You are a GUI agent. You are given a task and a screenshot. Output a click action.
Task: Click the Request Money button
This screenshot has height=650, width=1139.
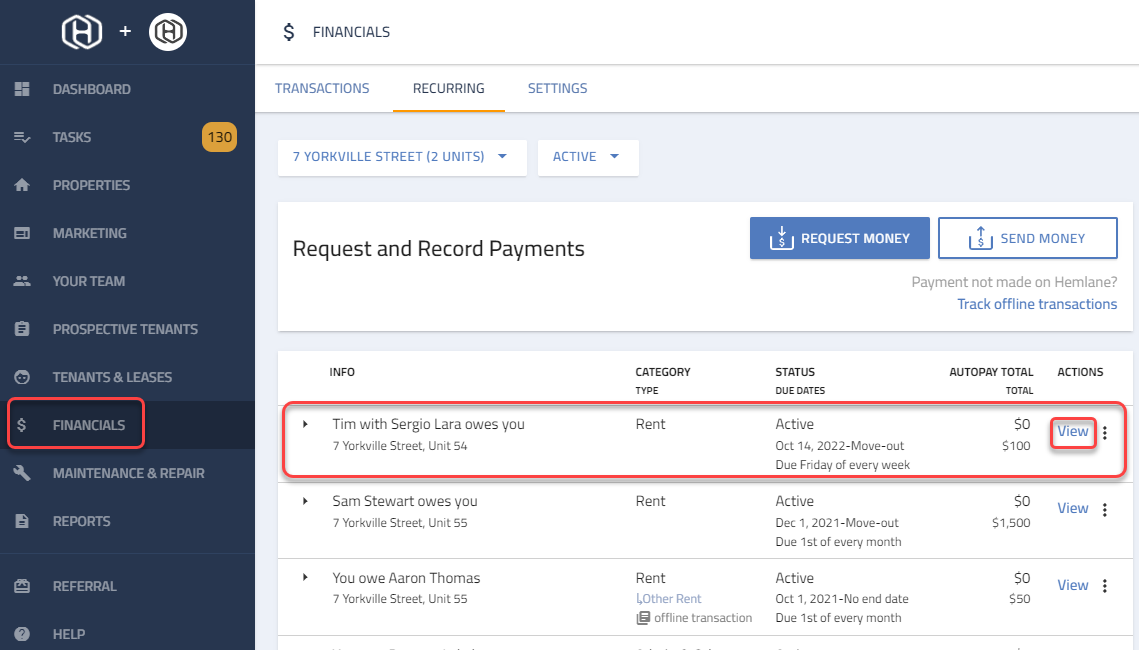(839, 239)
